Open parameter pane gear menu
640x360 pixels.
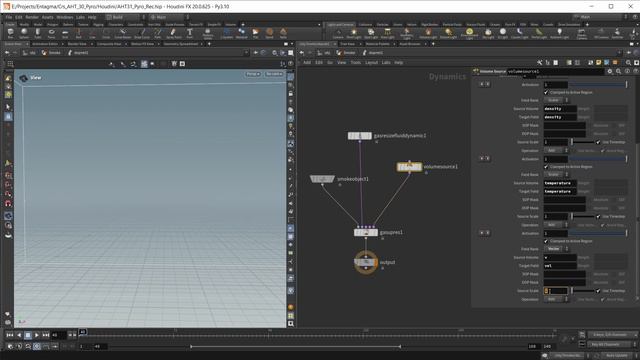(x=610, y=71)
